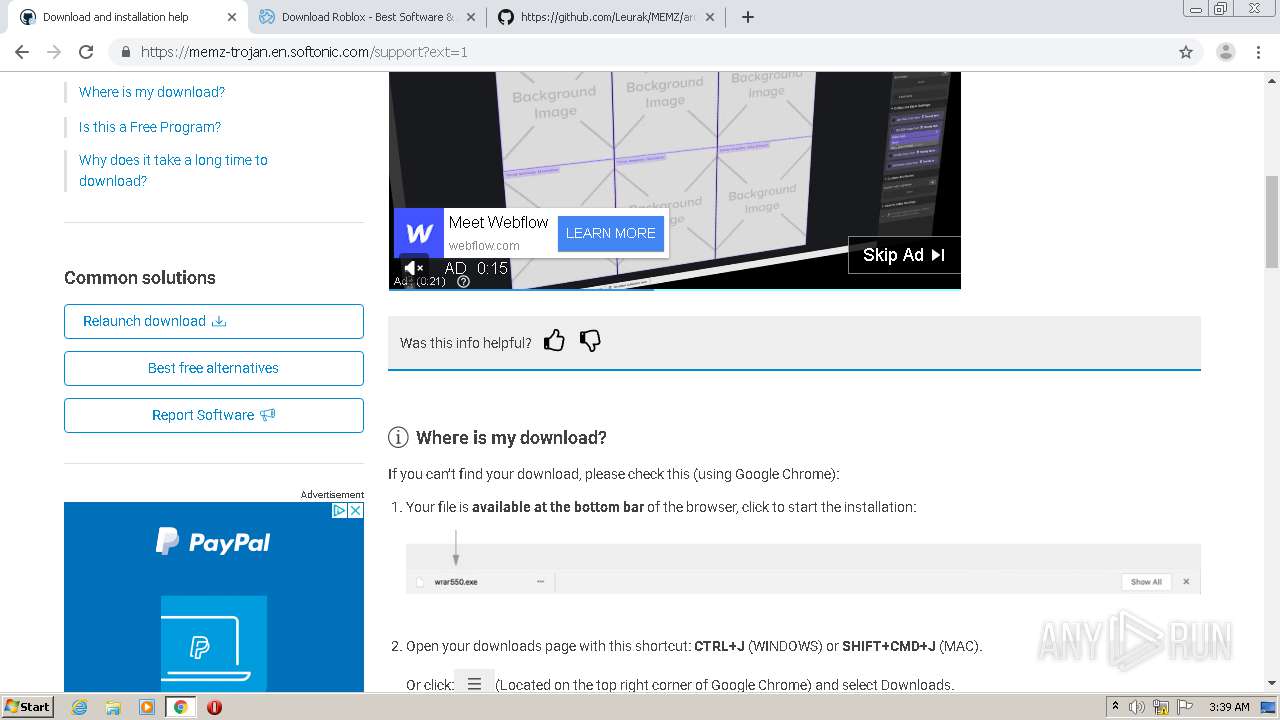This screenshot has height=720, width=1280.
Task: Open 'Why does it take a long time' link
Action: [173, 170]
